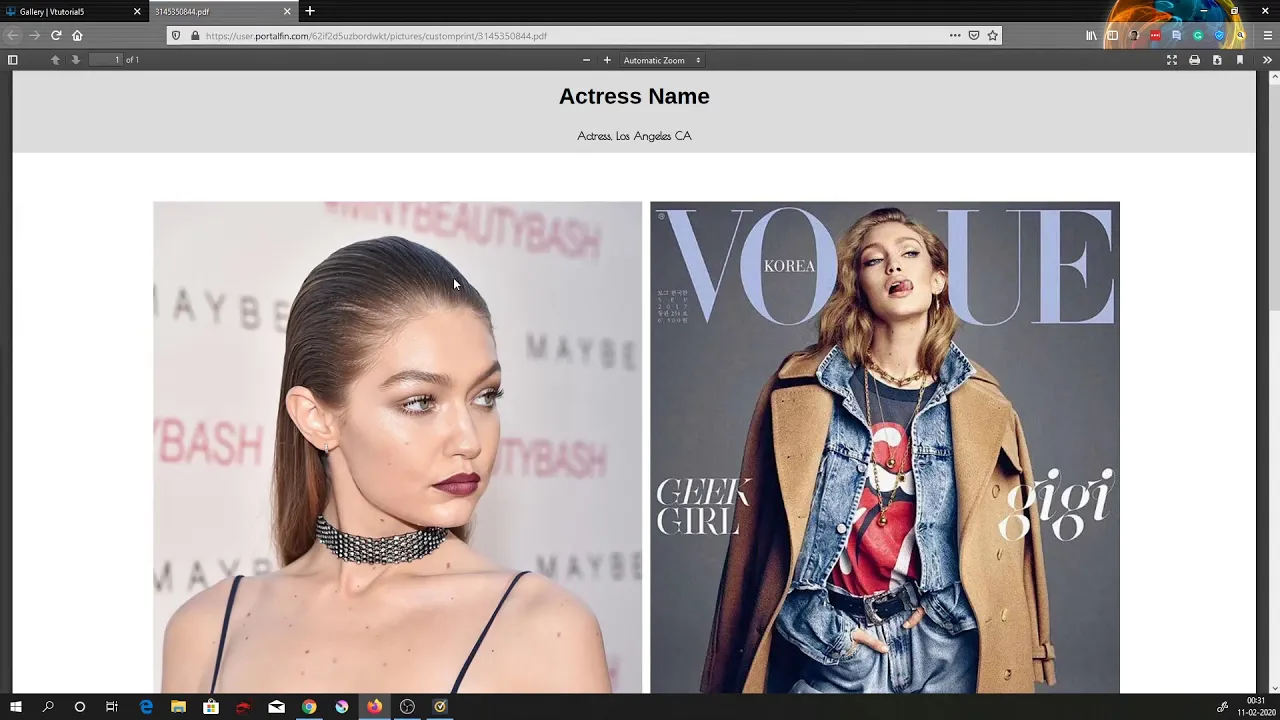Open Firefox Library panel
Screen dimensions: 1280x720
click(x=1091, y=35)
